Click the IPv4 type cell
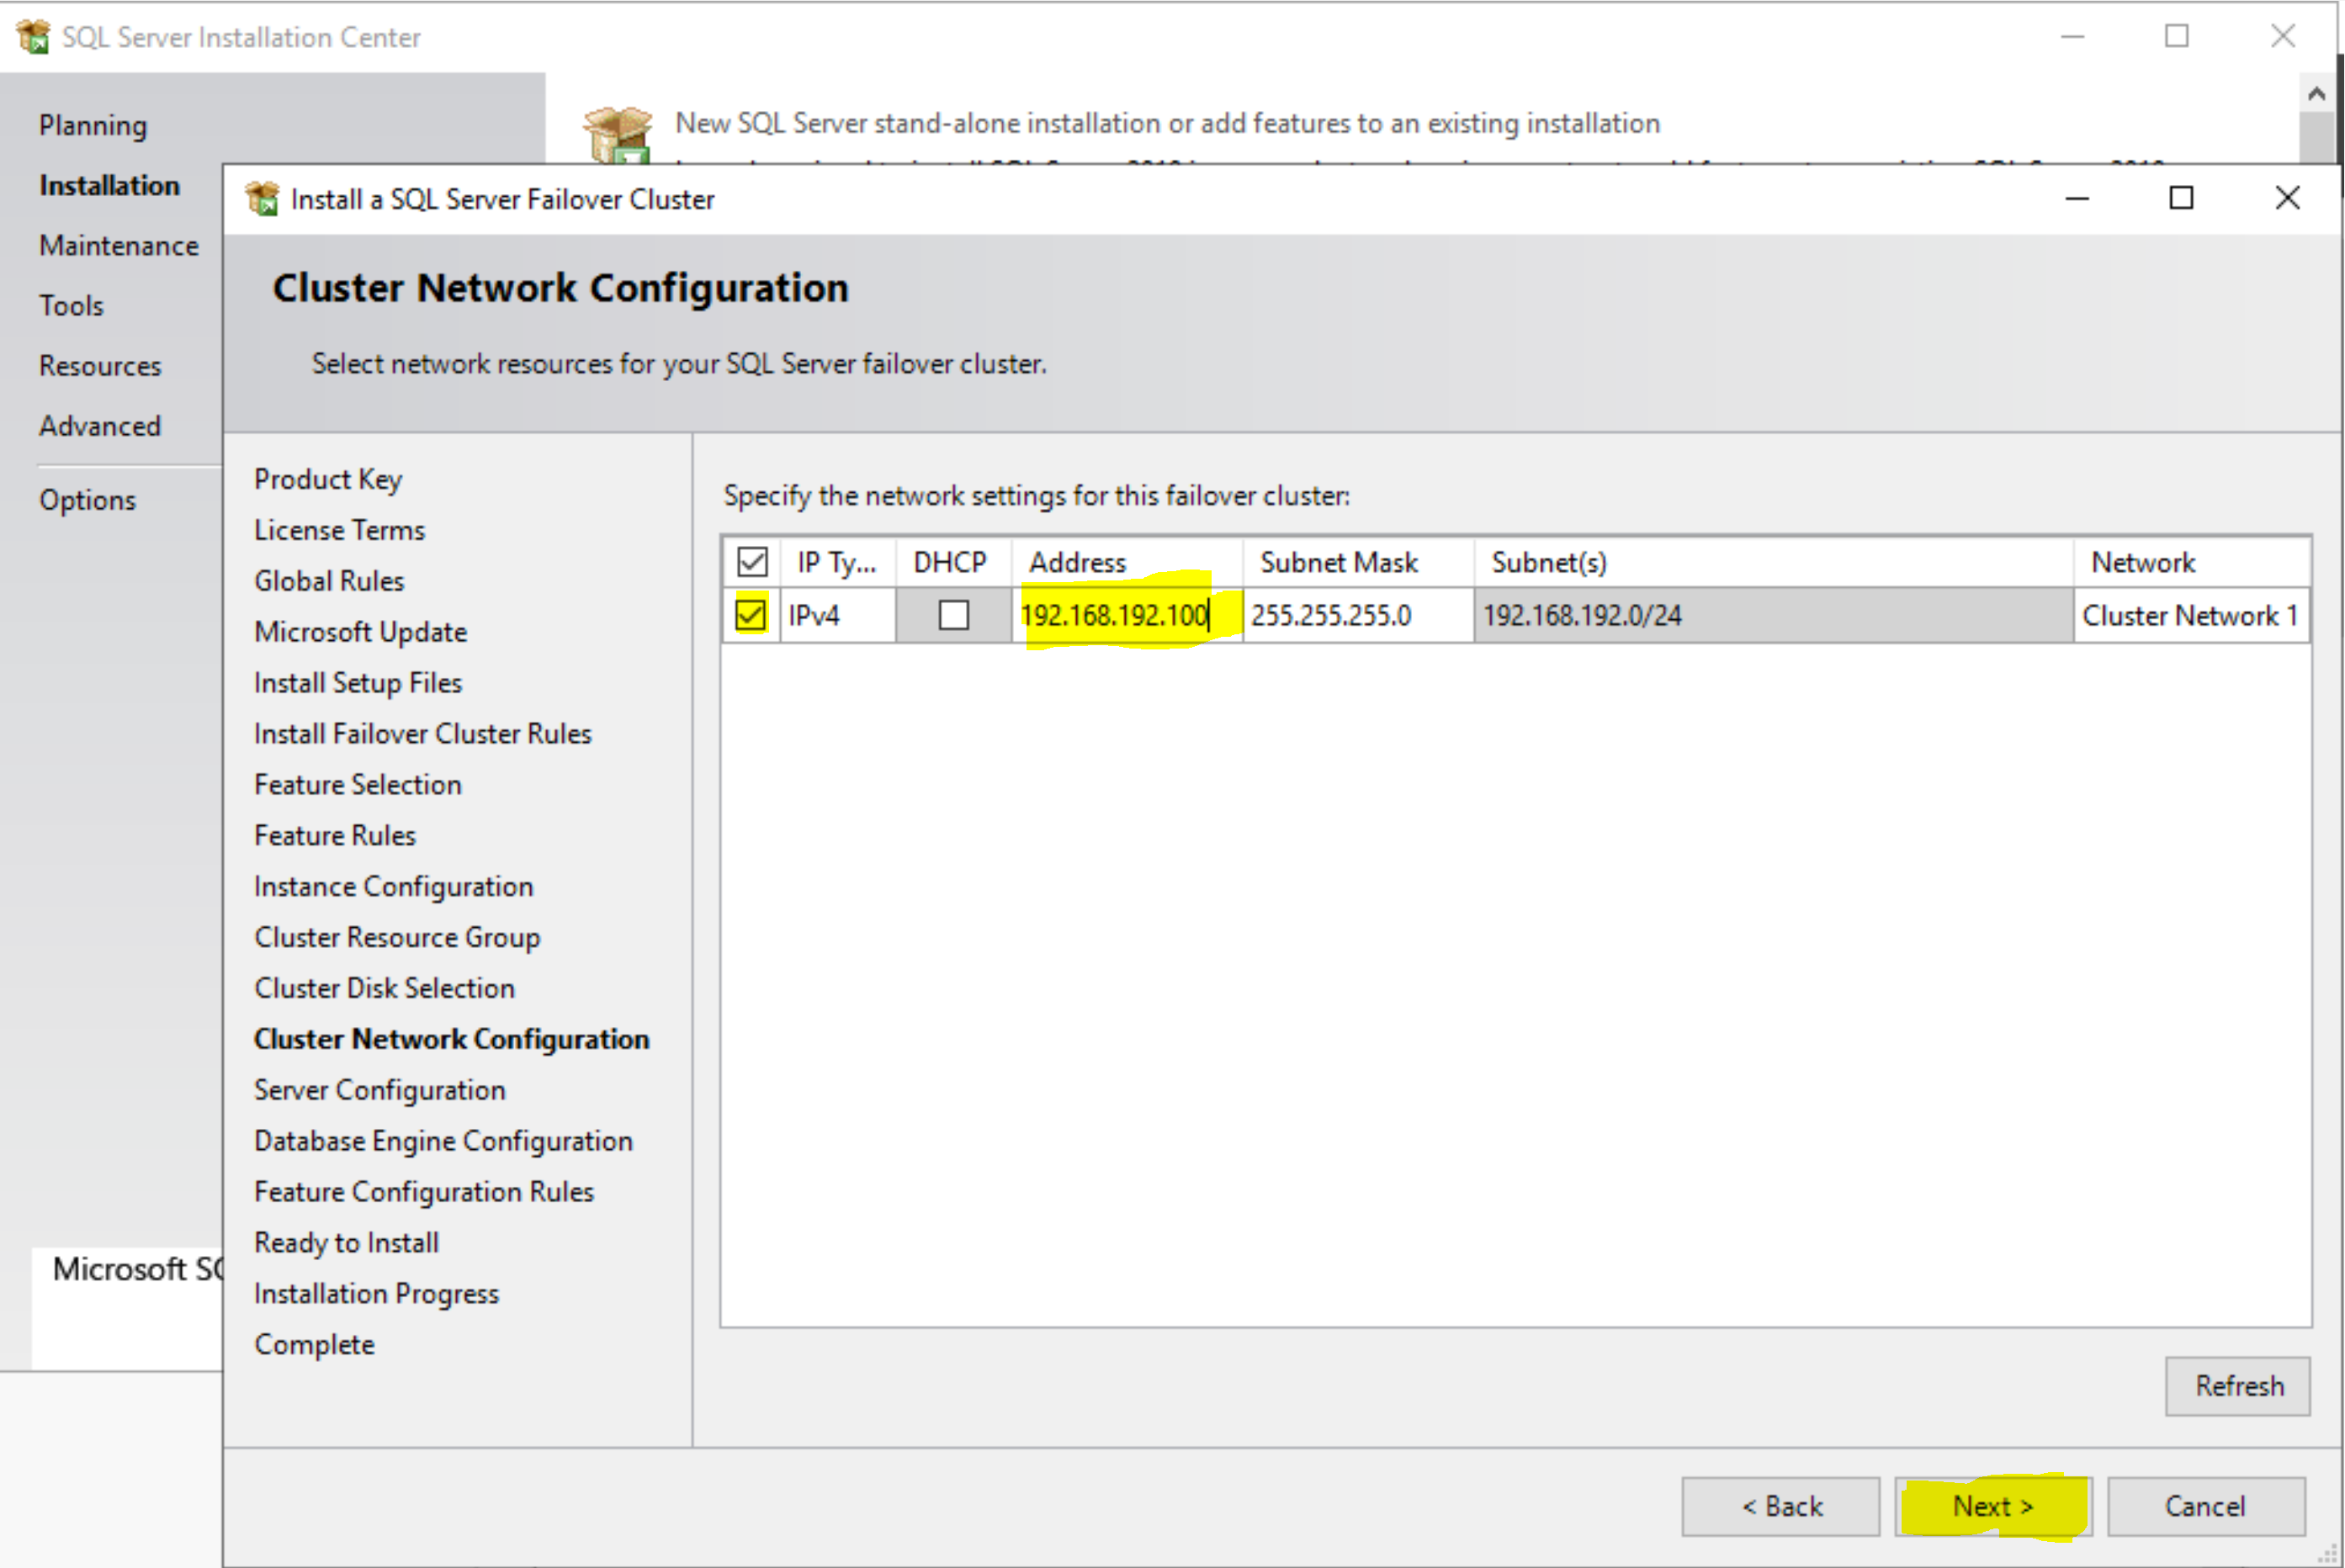This screenshot has height=1568, width=2345. tap(838, 615)
